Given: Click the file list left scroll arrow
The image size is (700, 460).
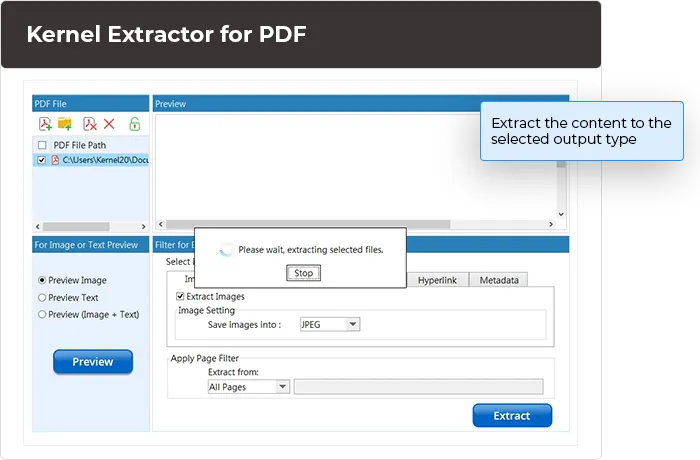Looking at the screenshot, I should point(38,226).
